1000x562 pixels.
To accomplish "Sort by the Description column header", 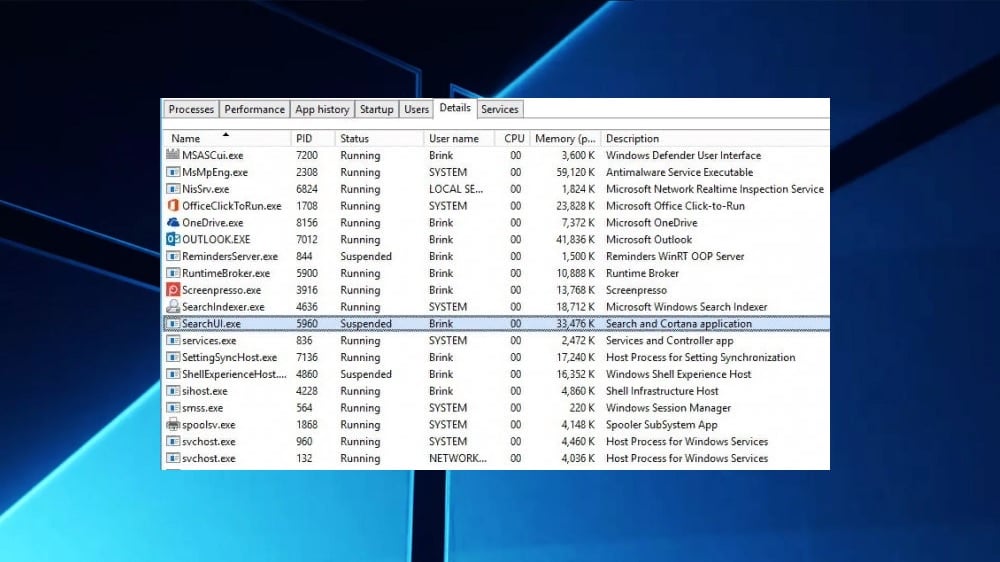I will pos(715,138).
